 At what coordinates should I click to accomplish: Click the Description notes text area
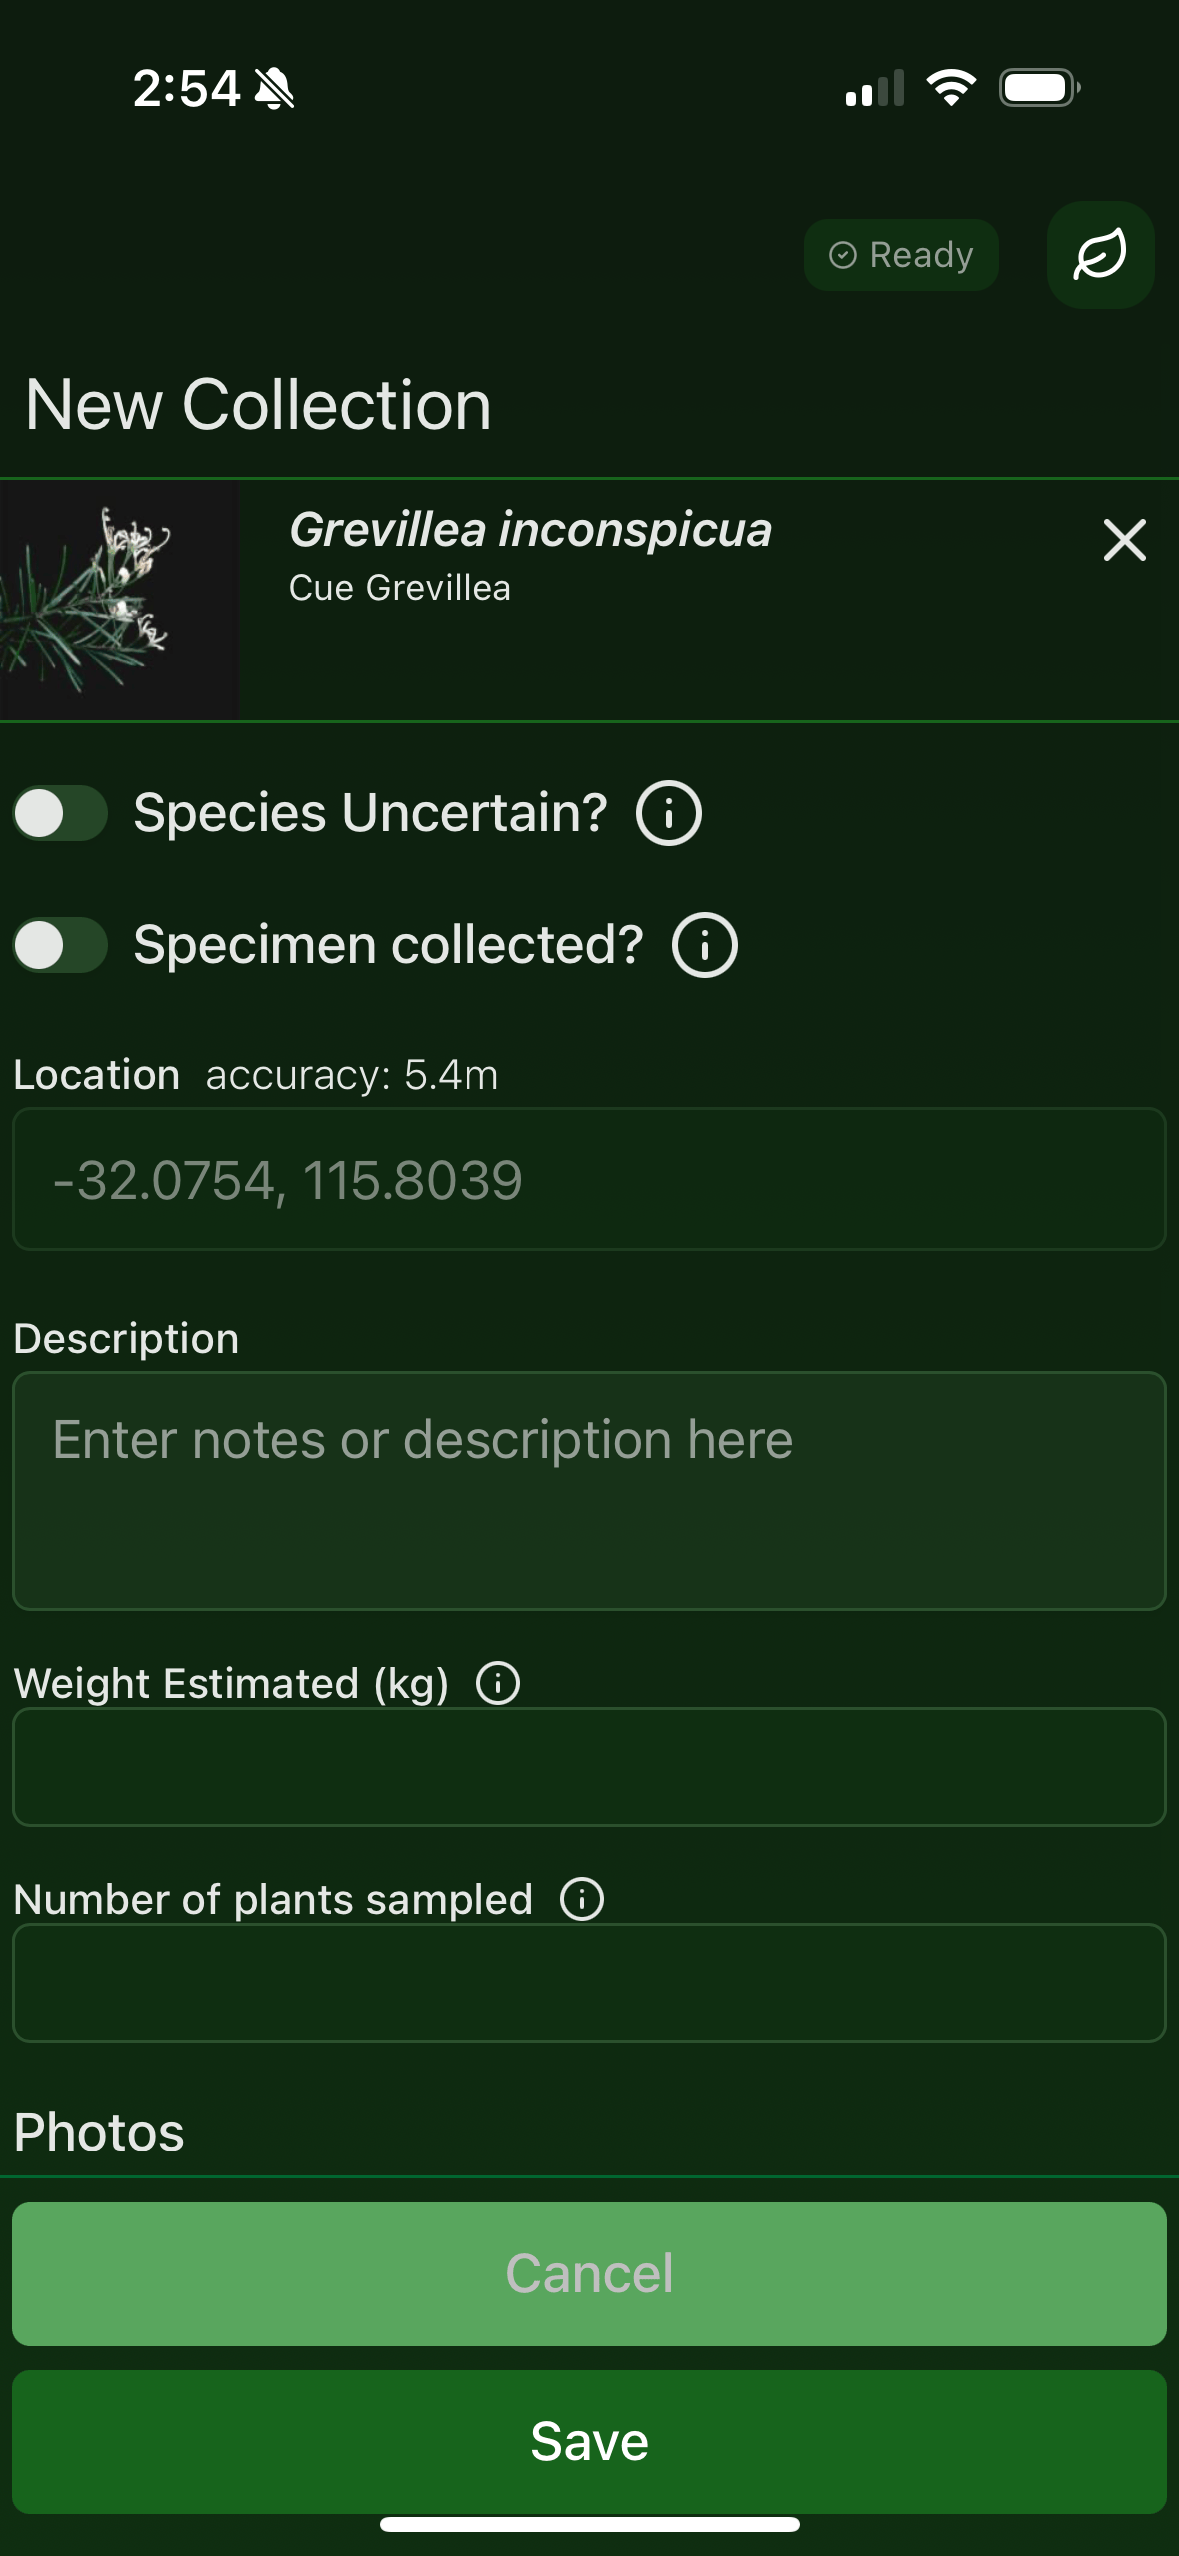tap(589, 1490)
